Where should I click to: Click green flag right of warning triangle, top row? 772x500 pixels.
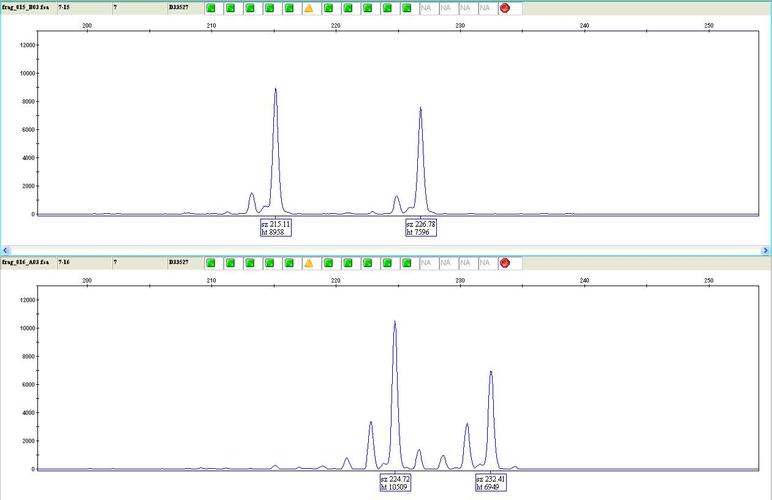pyautogui.click(x=328, y=8)
